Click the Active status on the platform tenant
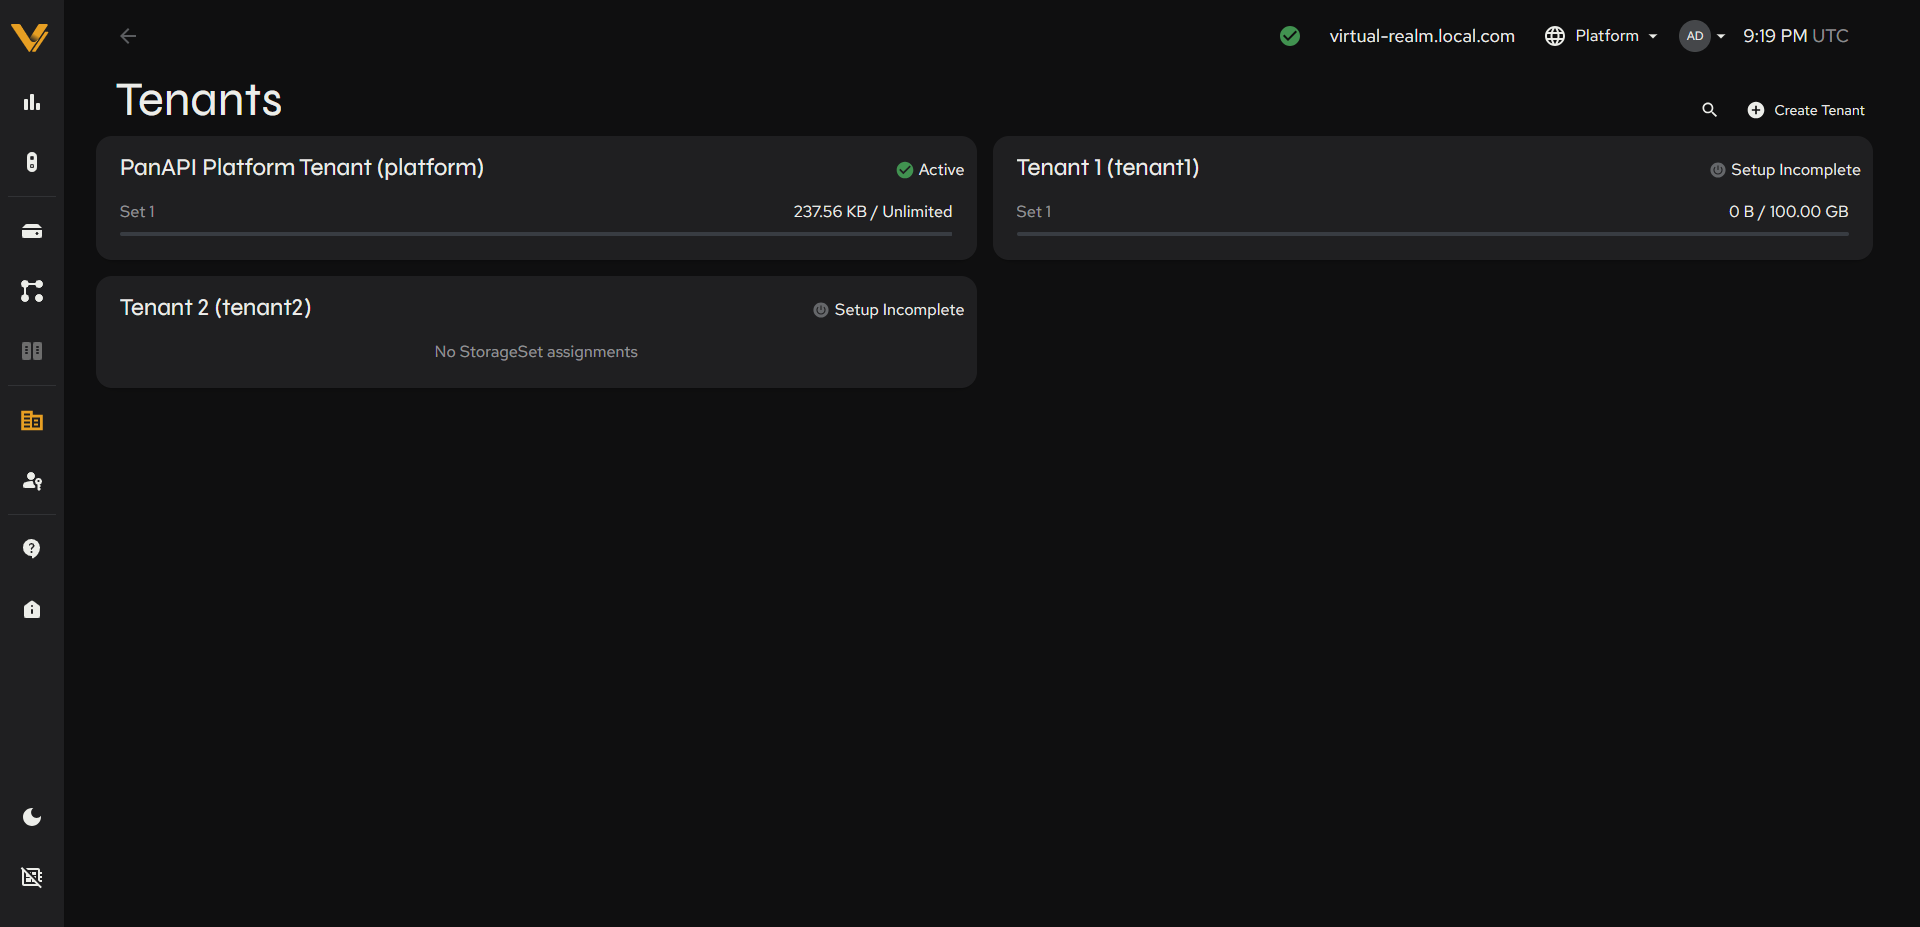The width and height of the screenshot is (1920, 927). [x=930, y=170]
